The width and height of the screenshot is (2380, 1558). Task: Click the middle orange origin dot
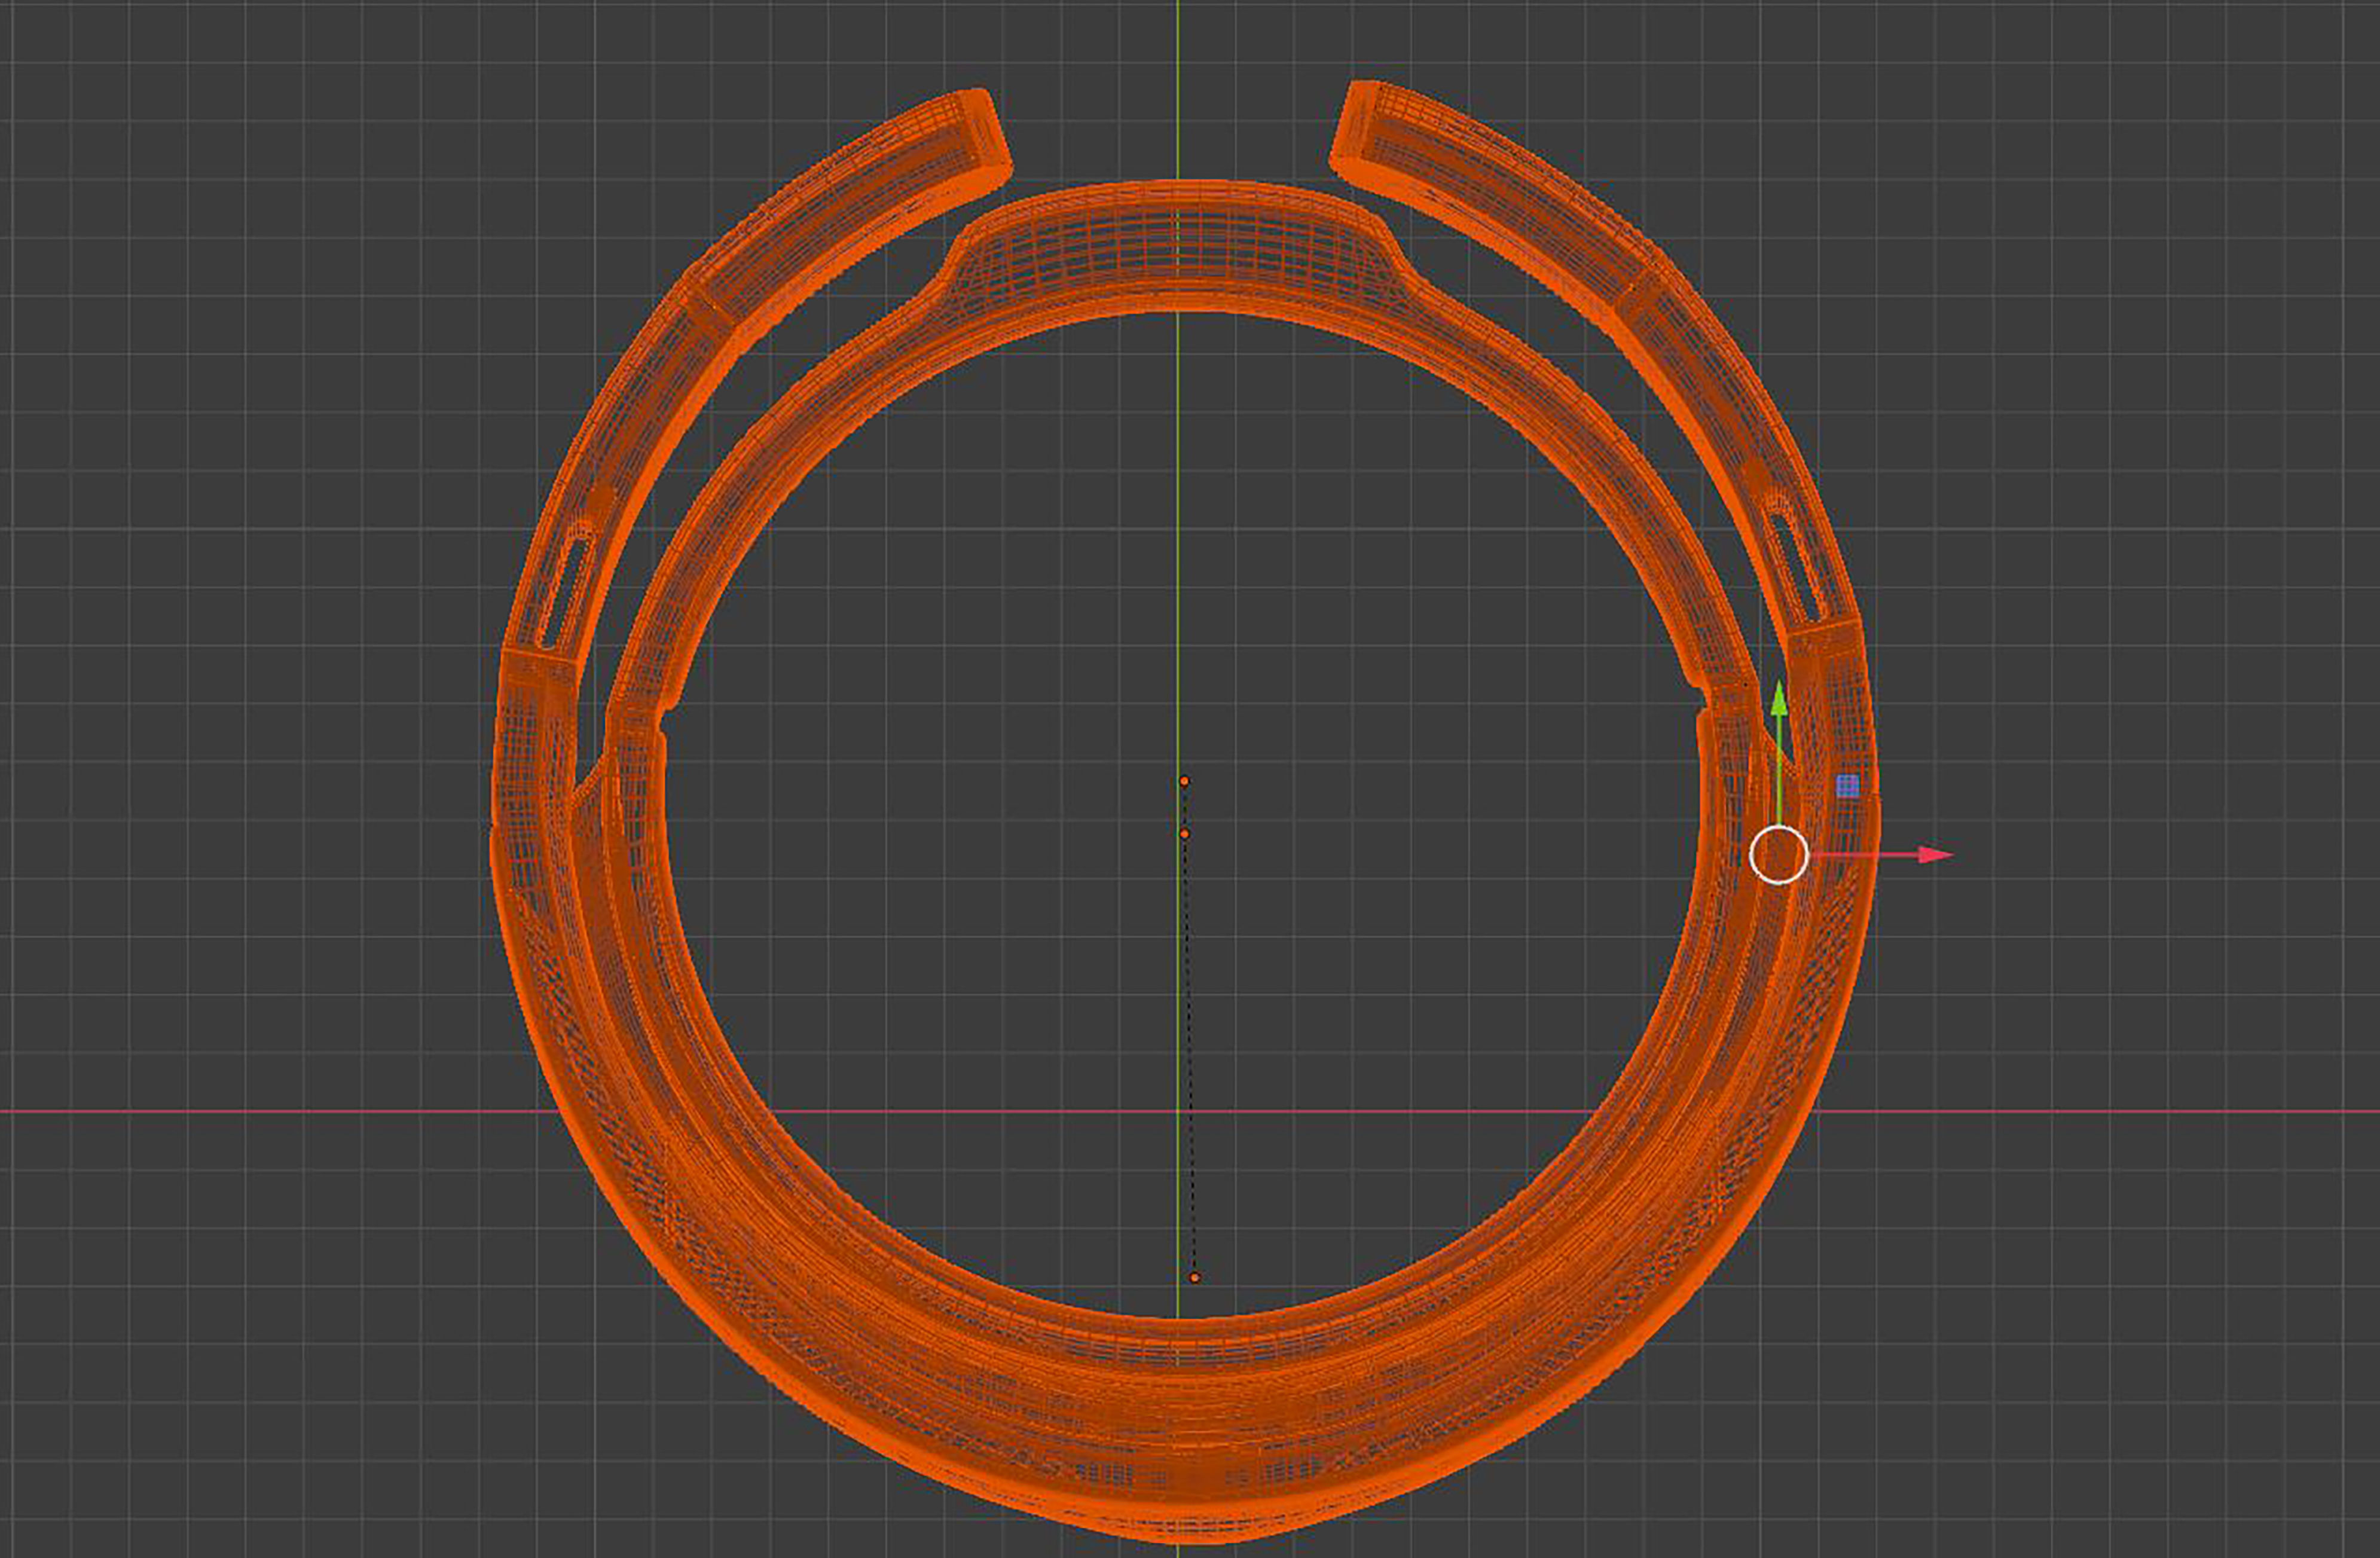coord(1185,834)
